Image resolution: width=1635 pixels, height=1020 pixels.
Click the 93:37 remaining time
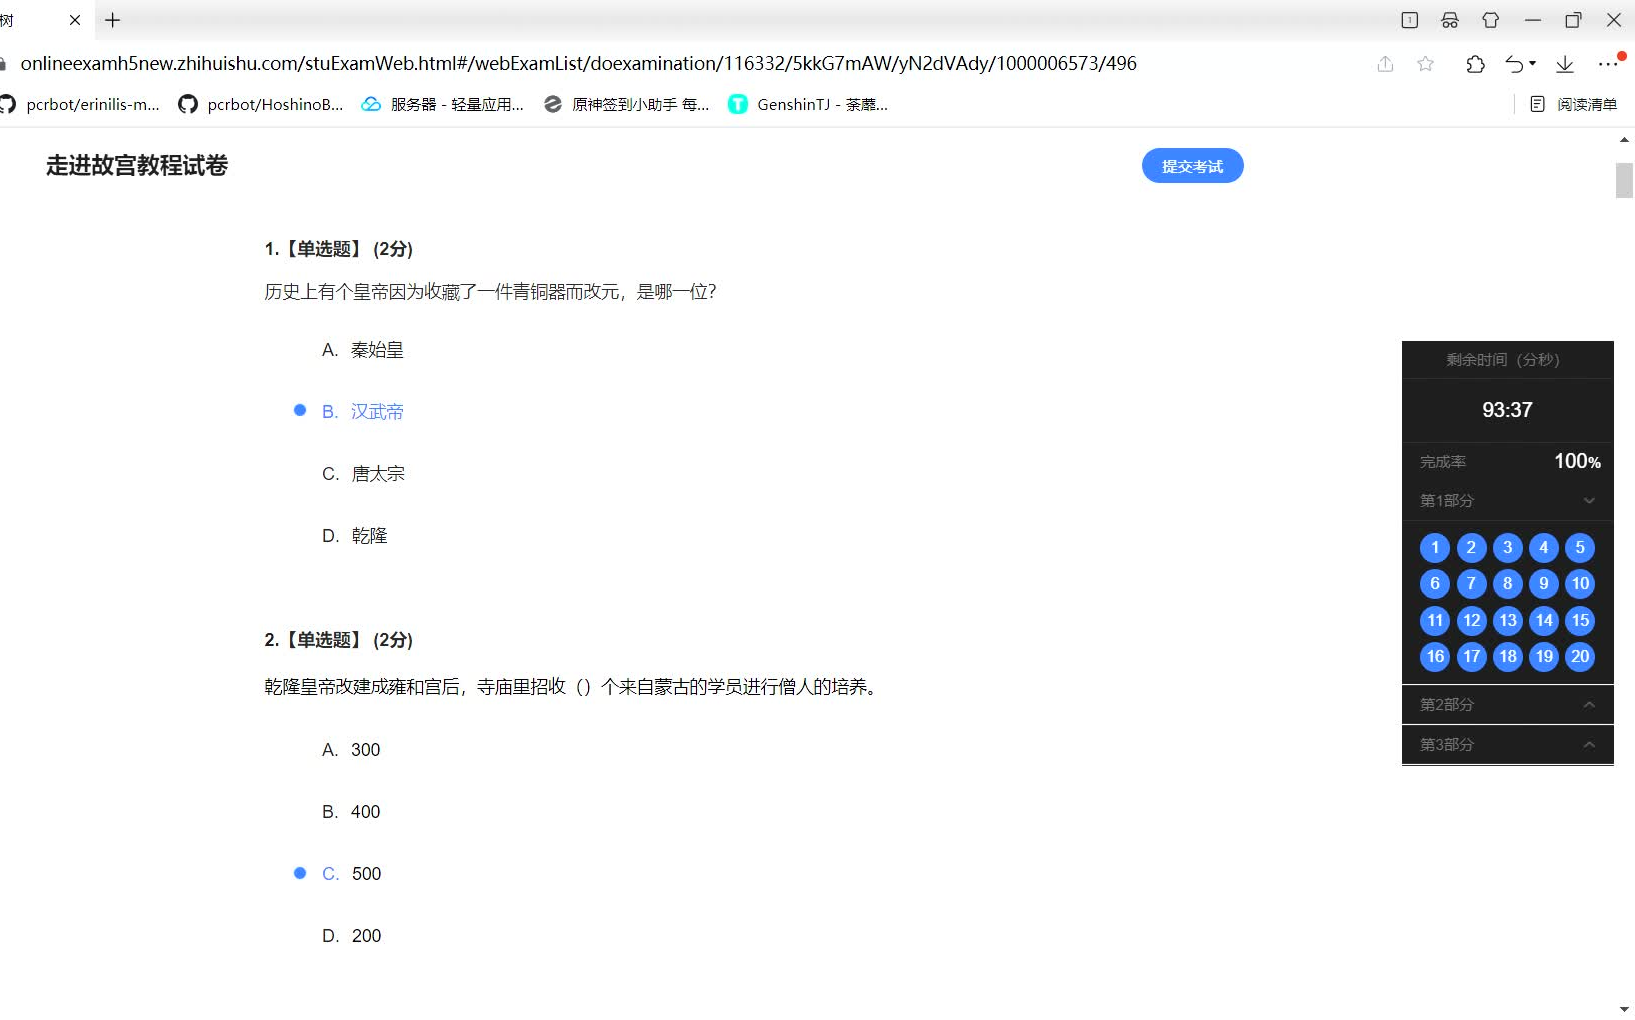tap(1507, 410)
